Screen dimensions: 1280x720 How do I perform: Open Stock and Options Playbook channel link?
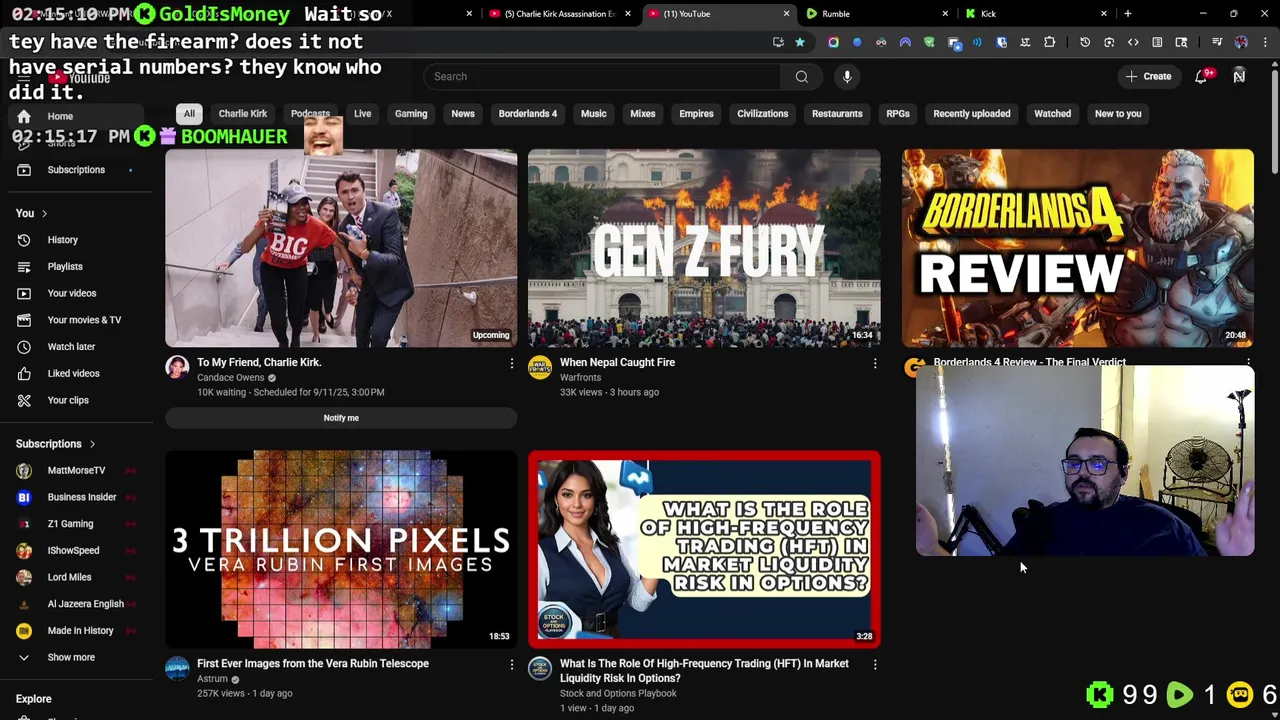(x=618, y=694)
